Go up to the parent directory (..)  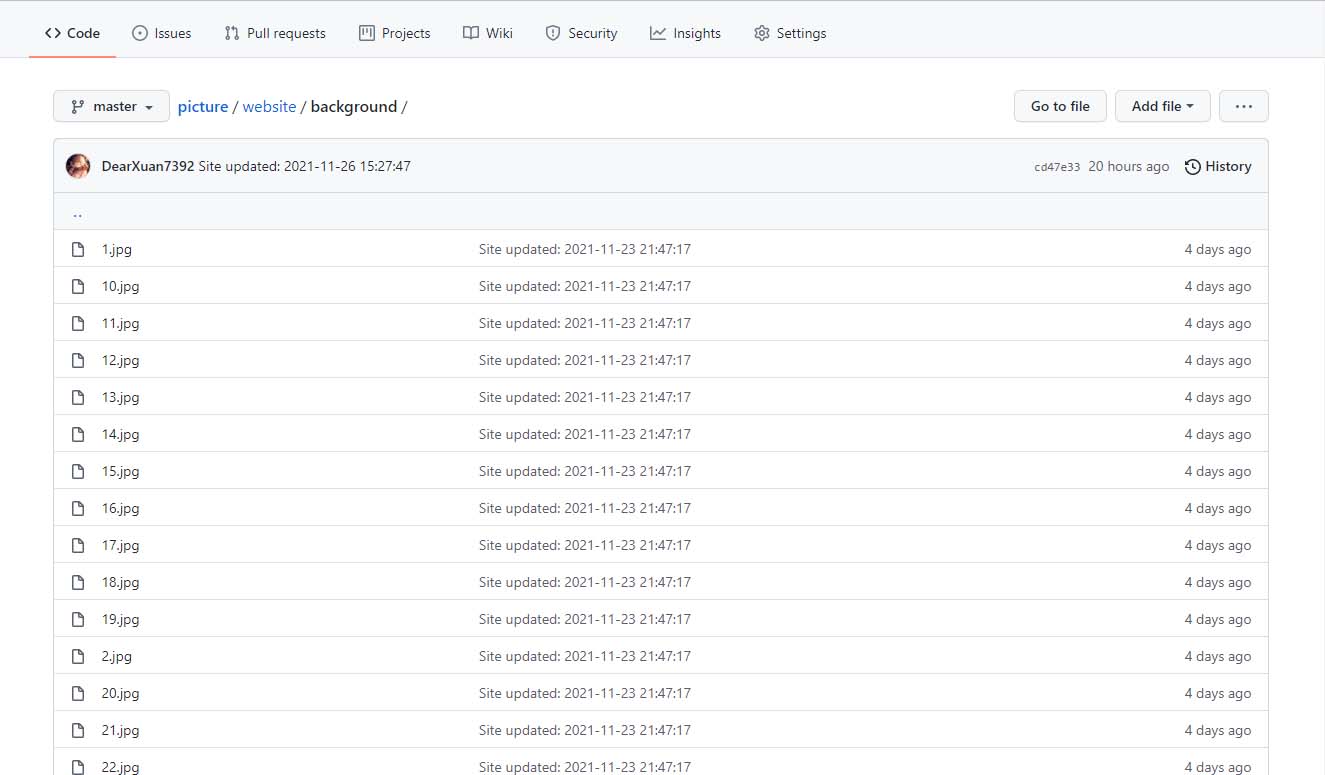(77, 212)
